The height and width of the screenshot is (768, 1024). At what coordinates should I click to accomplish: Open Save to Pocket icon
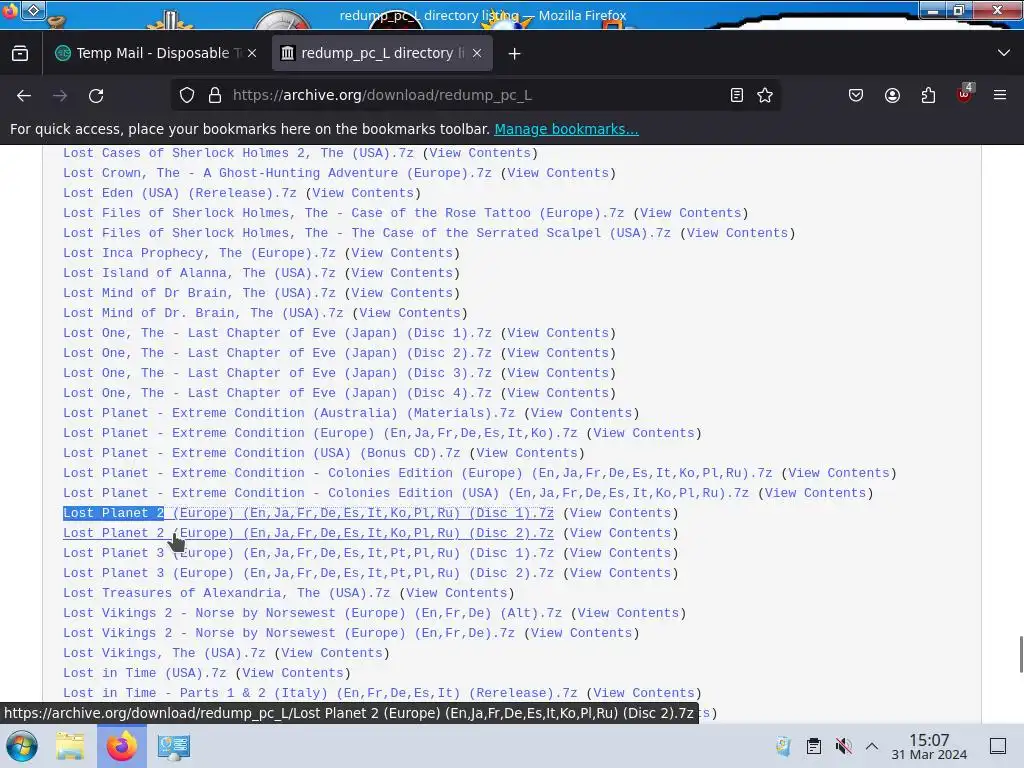tap(856, 95)
